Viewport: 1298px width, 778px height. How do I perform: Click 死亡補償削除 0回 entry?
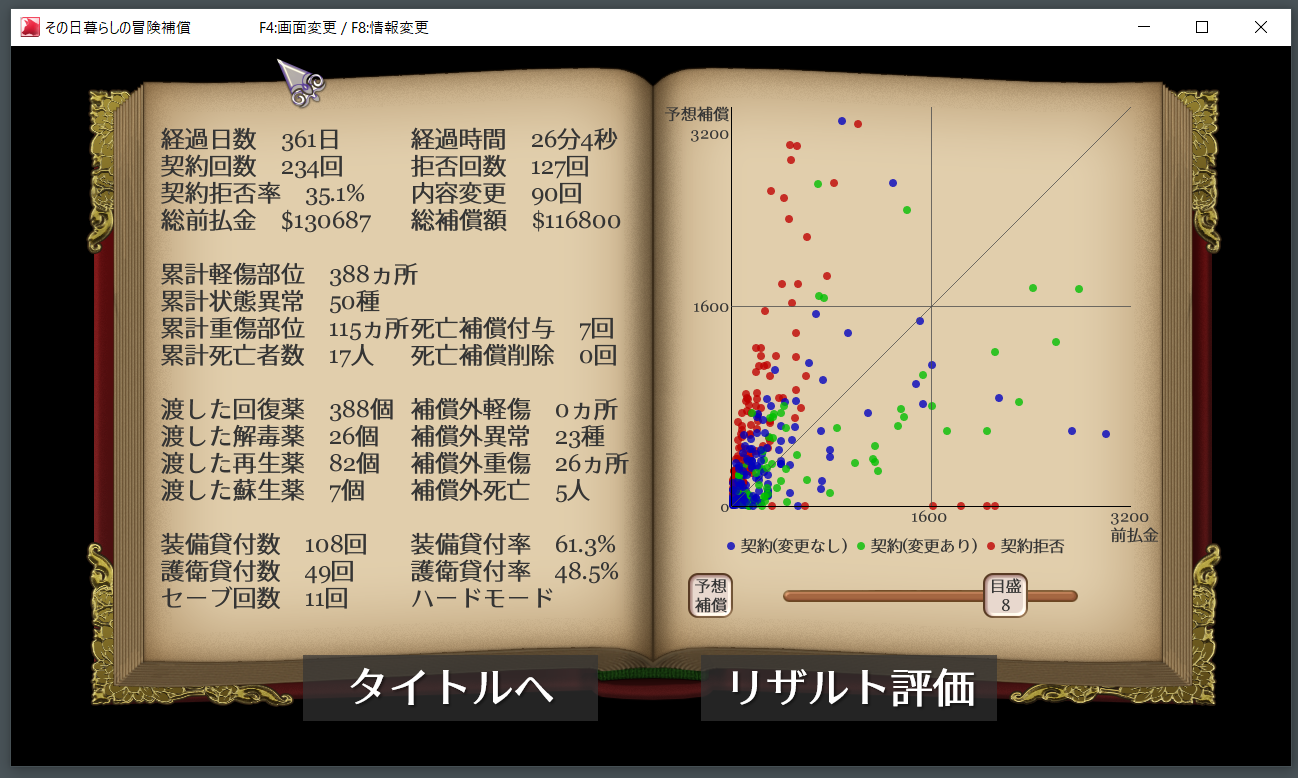coord(514,355)
